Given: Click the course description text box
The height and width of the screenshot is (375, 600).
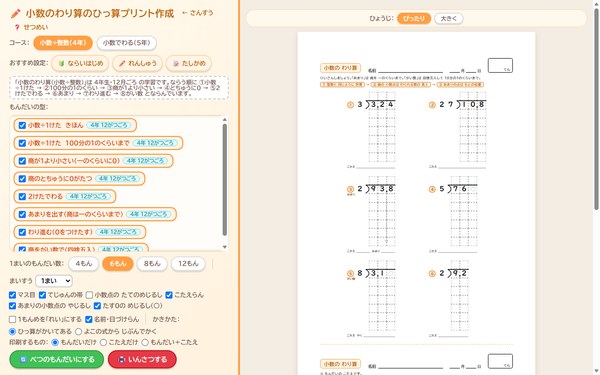Looking at the screenshot, I should tap(119, 88).
